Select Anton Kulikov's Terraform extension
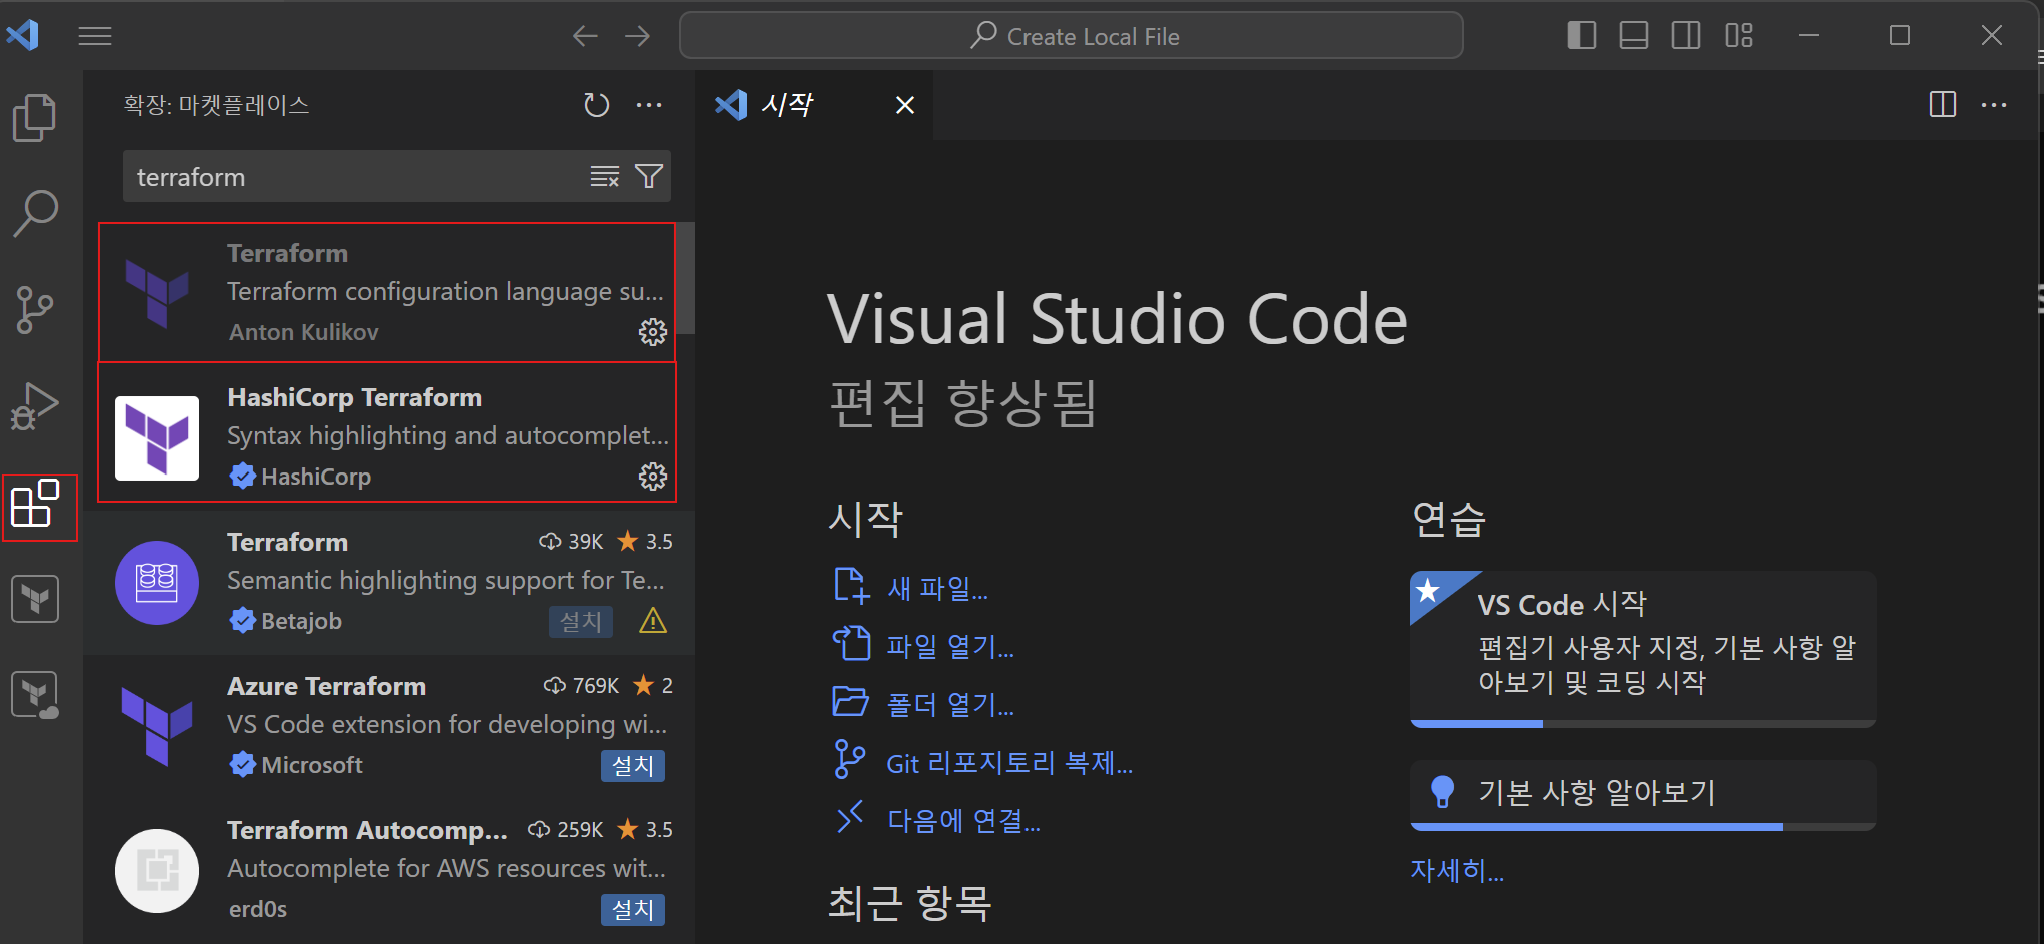 [x=387, y=292]
